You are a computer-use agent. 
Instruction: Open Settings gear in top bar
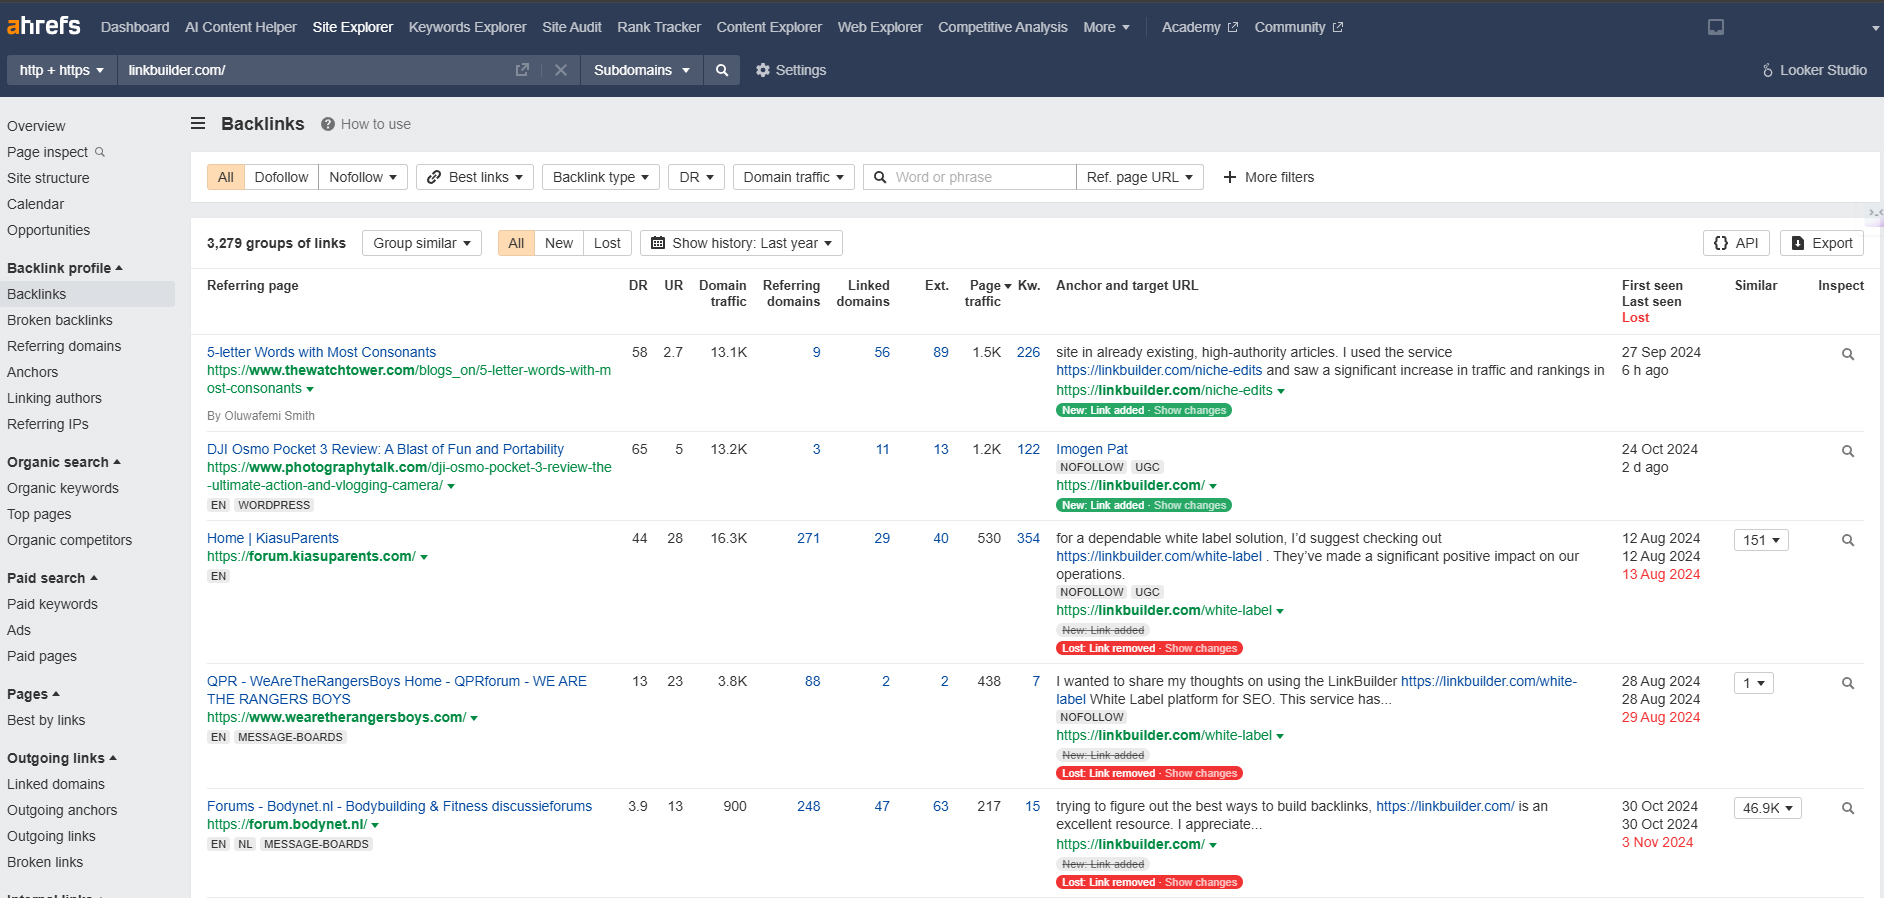pos(791,70)
